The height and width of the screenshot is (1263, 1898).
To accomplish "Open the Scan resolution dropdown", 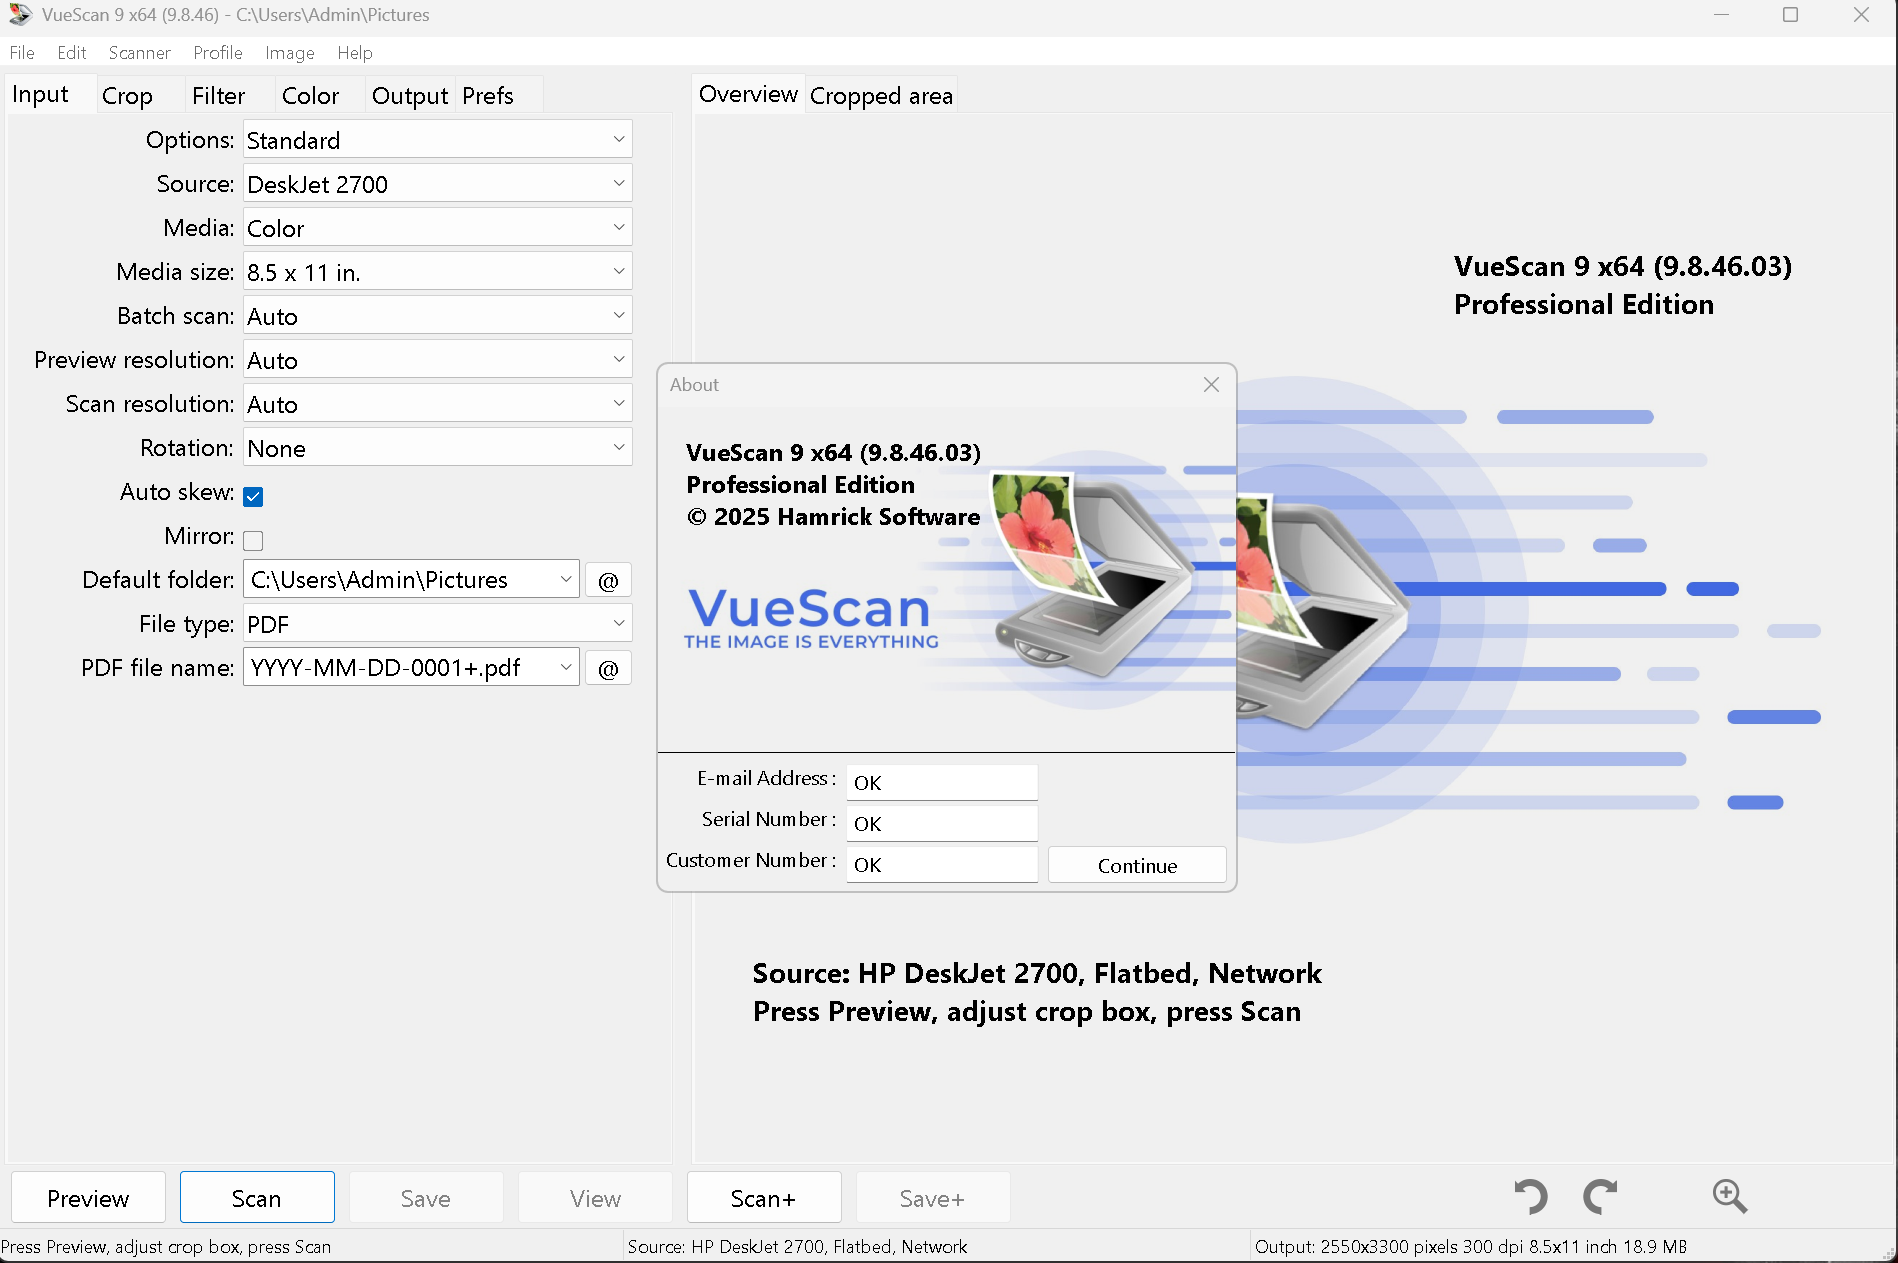I will (437, 404).
